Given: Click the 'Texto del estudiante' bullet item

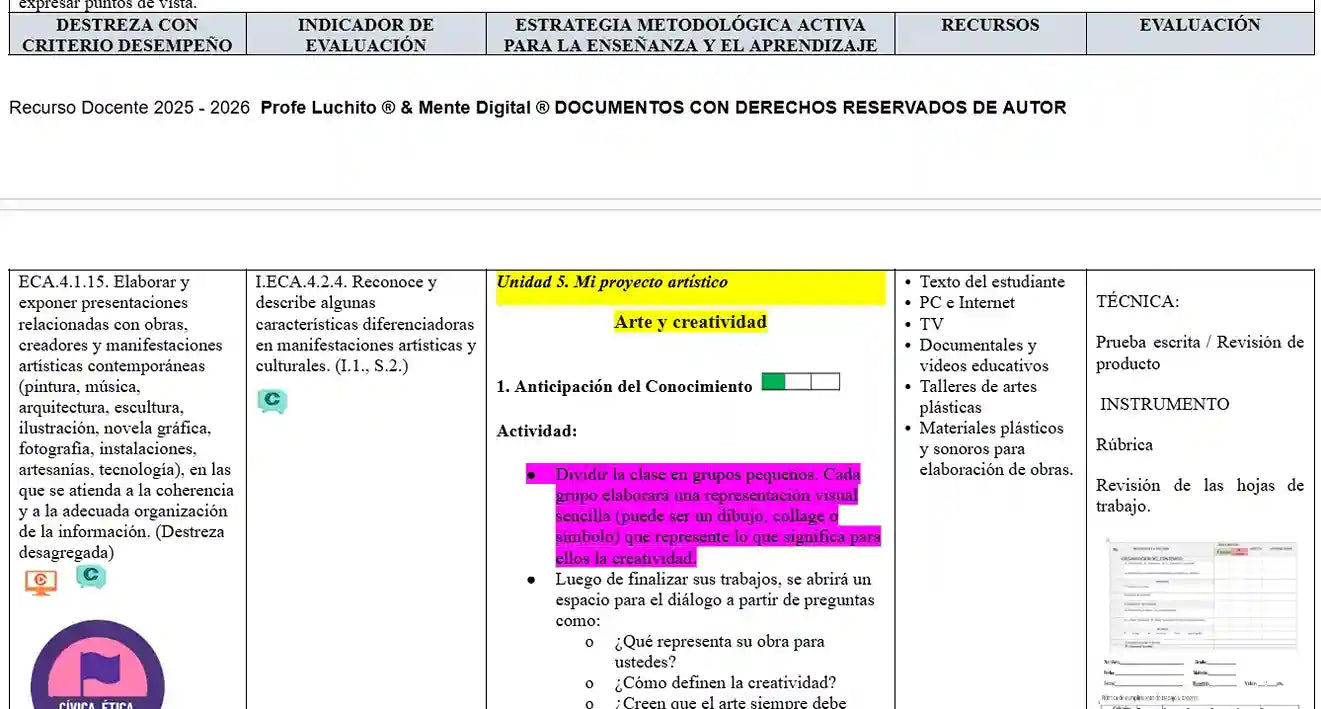Looking at the screenshot, I should [992, 282].
